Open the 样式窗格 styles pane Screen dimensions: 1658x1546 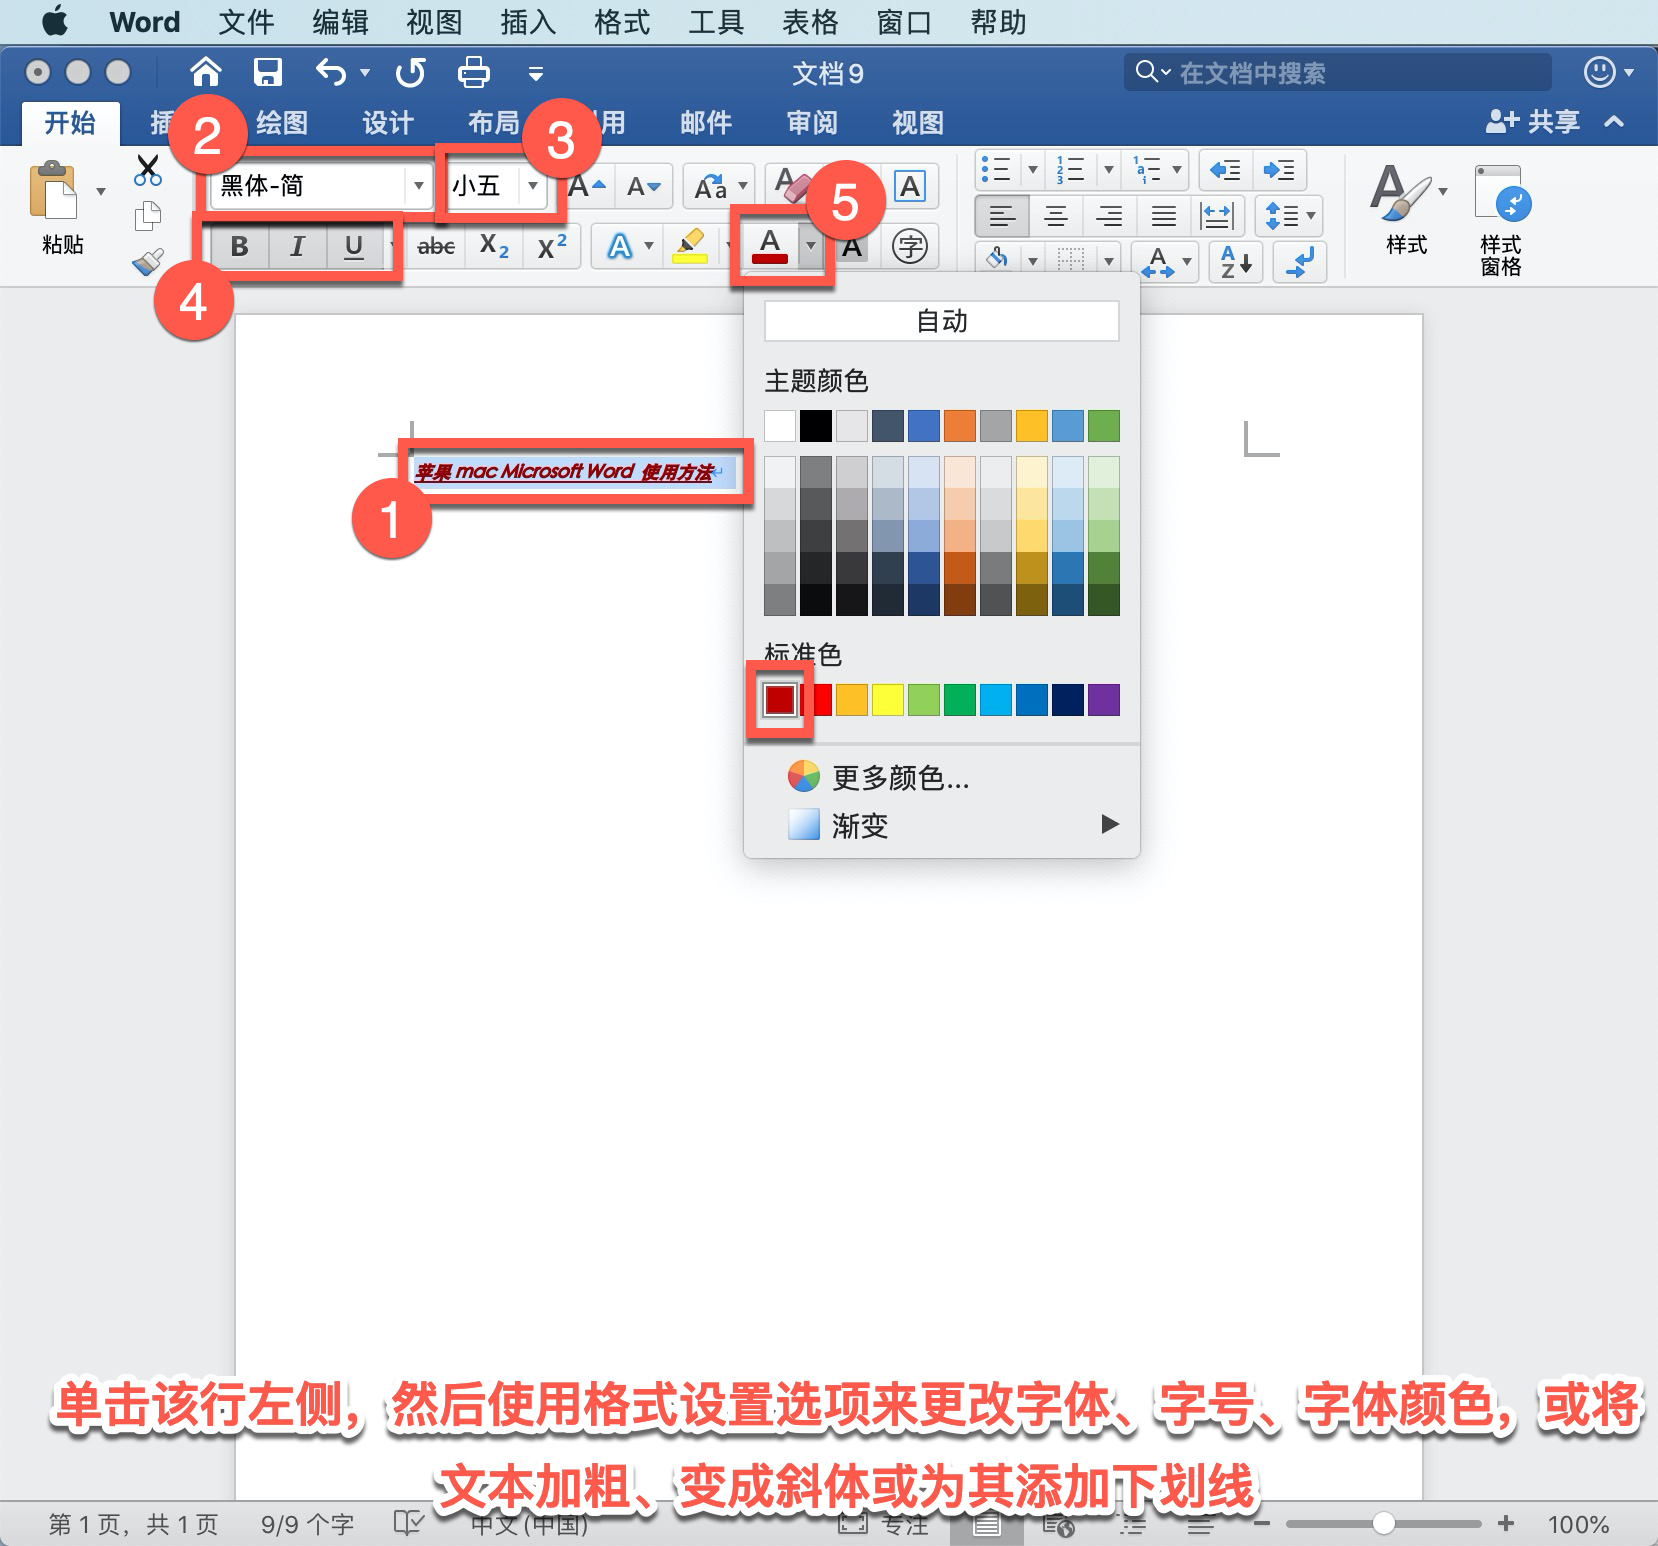click(1501, 220)
